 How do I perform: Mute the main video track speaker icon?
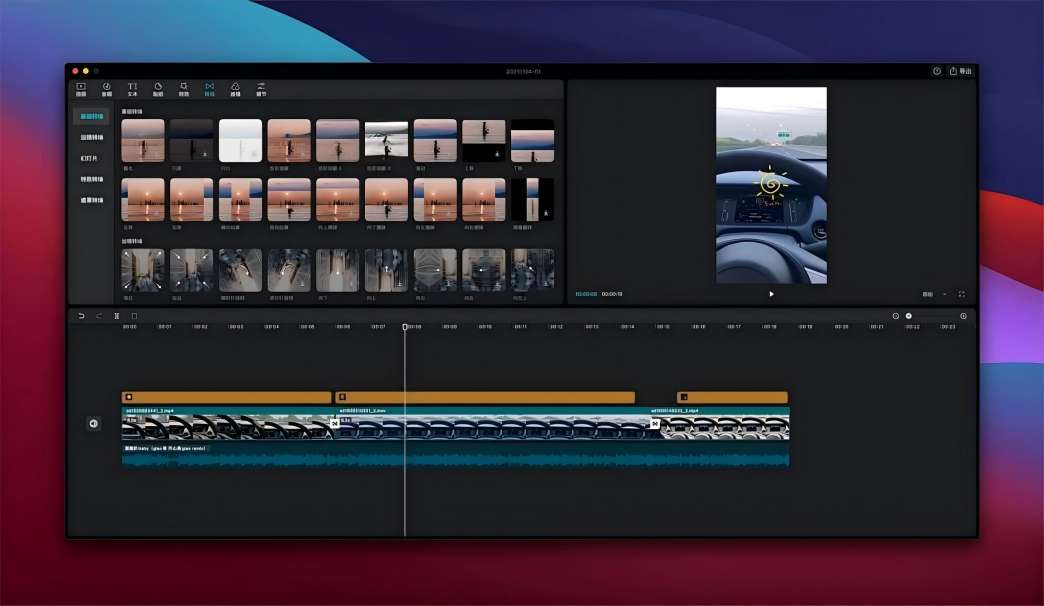(93, 423)
